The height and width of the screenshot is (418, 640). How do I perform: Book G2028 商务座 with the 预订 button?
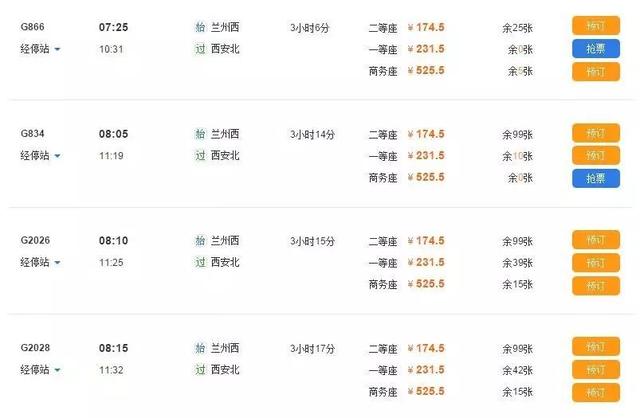596,393
